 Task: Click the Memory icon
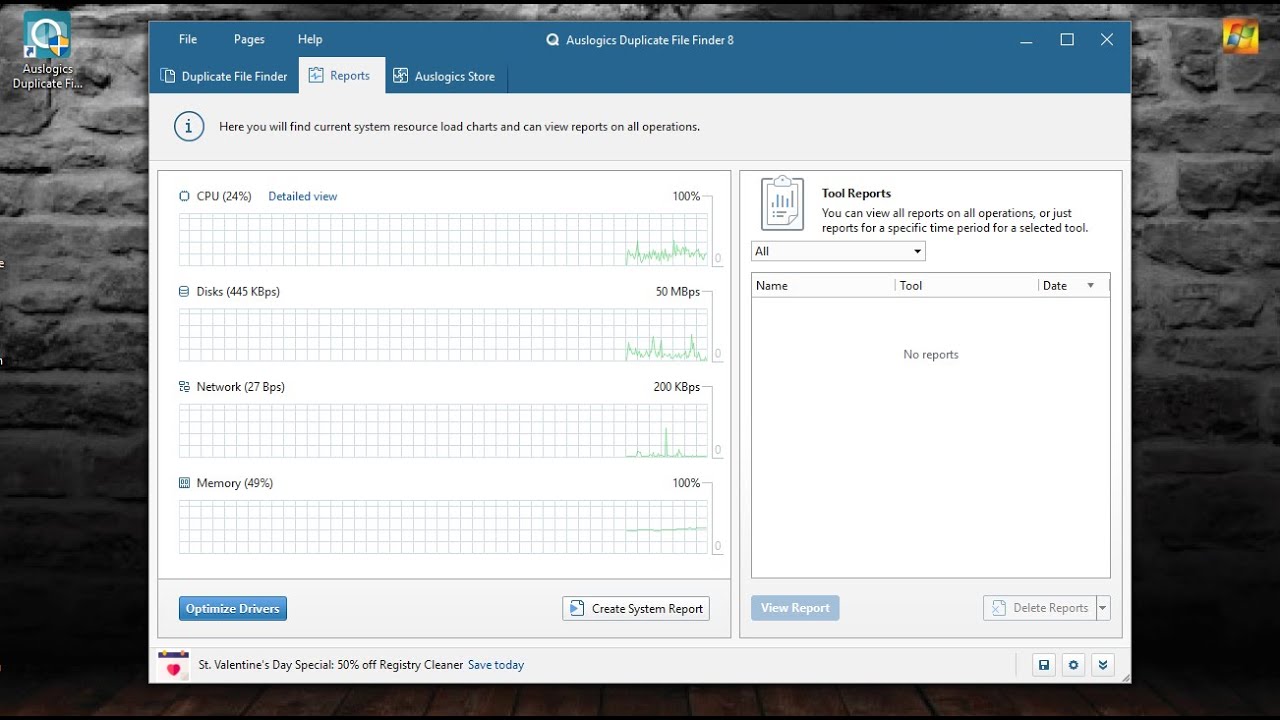184,483
